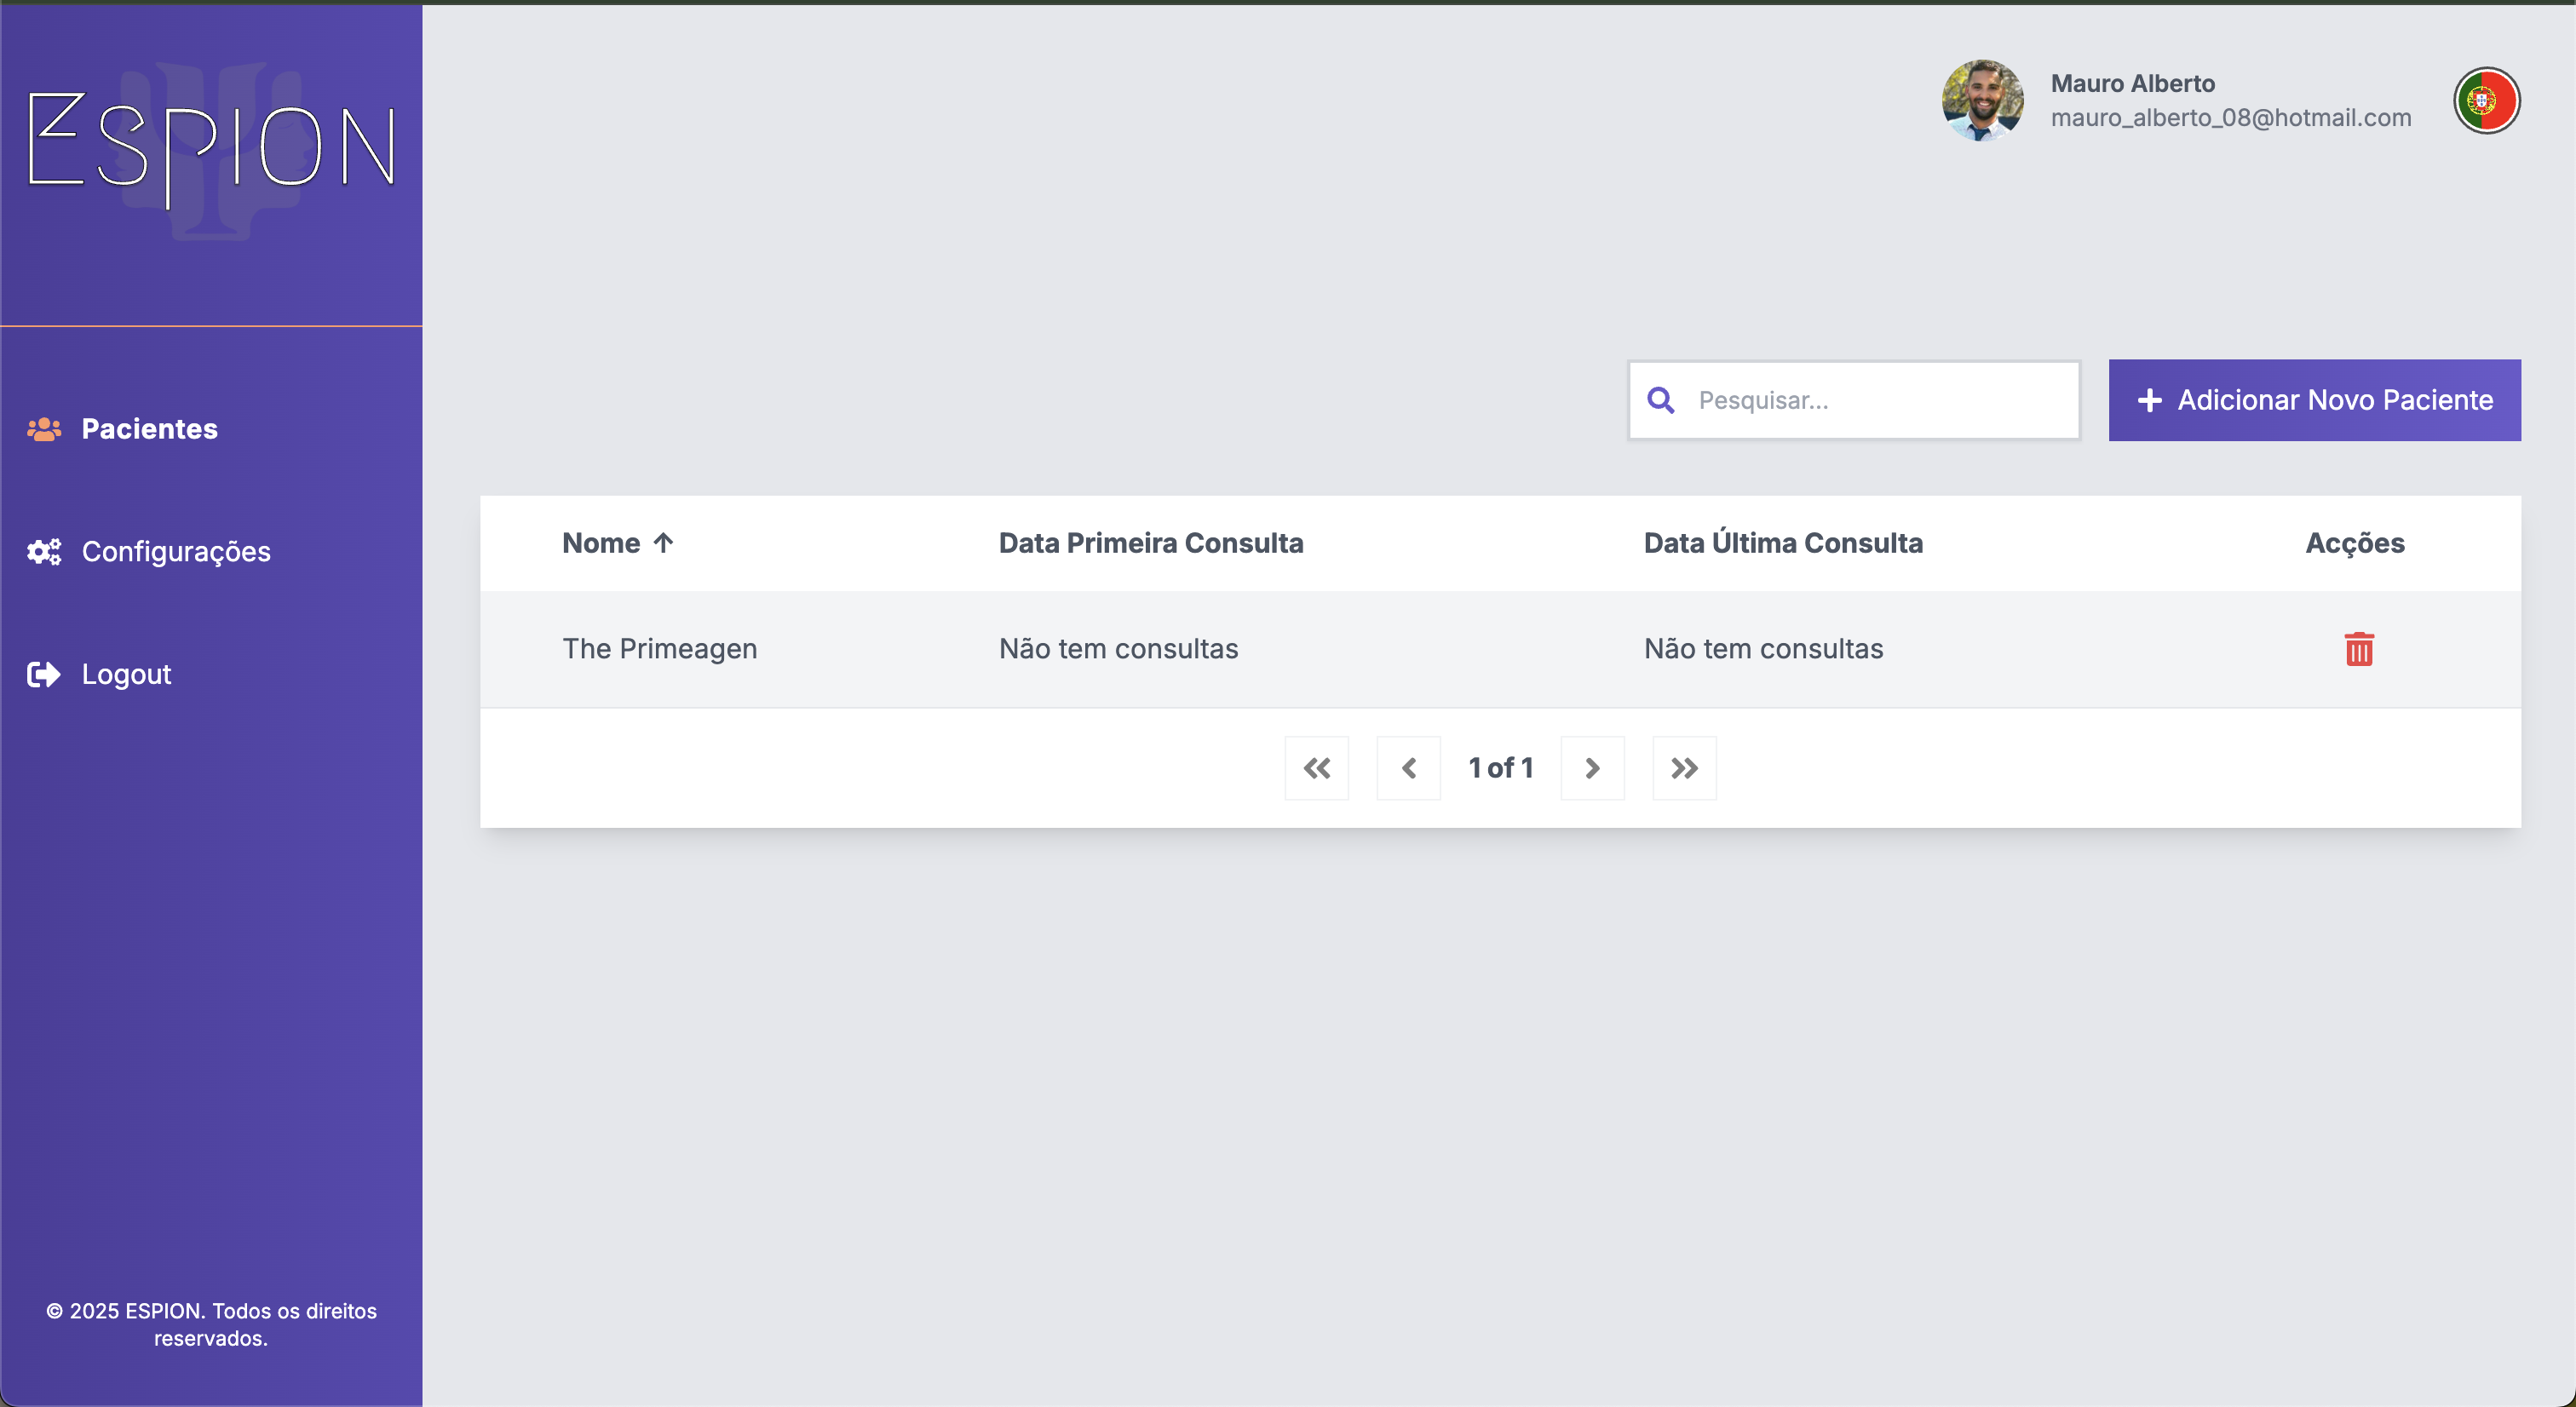2576x1407 pixels.
Task: Click the search magnifier icon
Action: click(x=1661, y=400)
